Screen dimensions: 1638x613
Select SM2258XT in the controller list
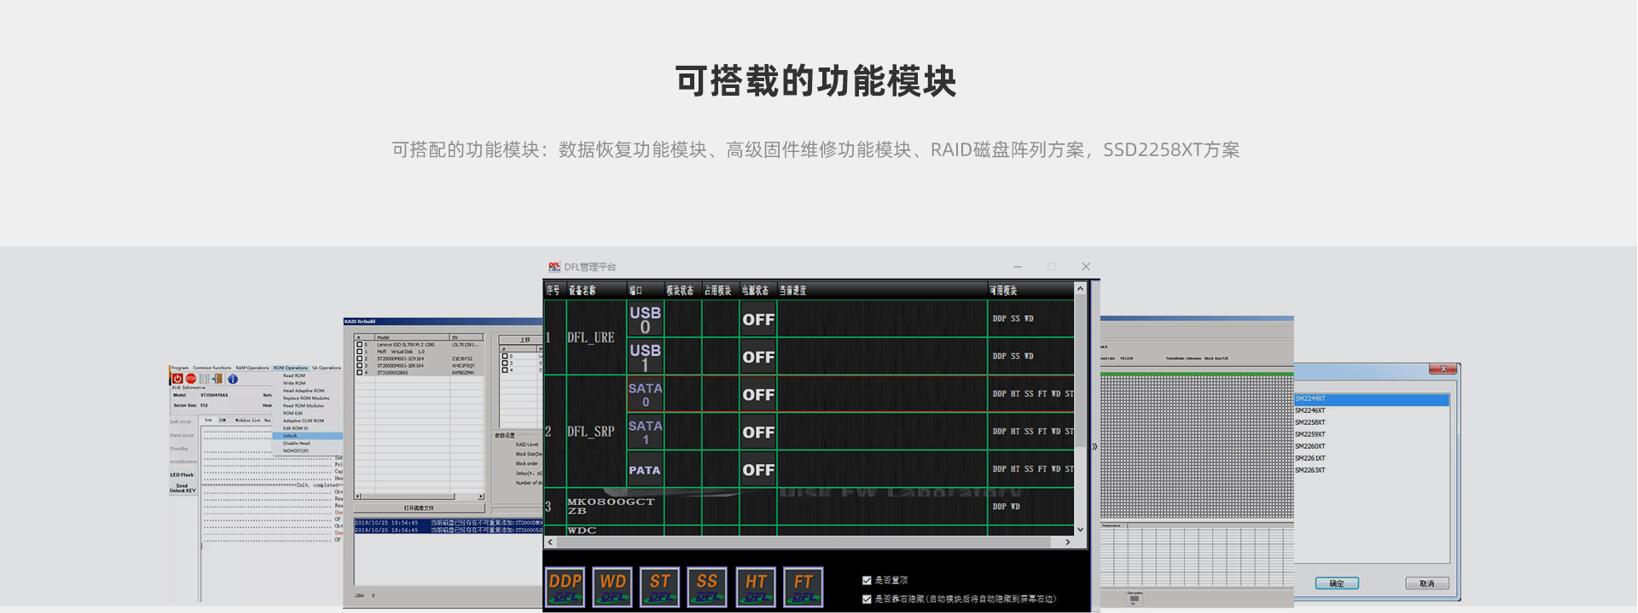tap(1310, 423)
